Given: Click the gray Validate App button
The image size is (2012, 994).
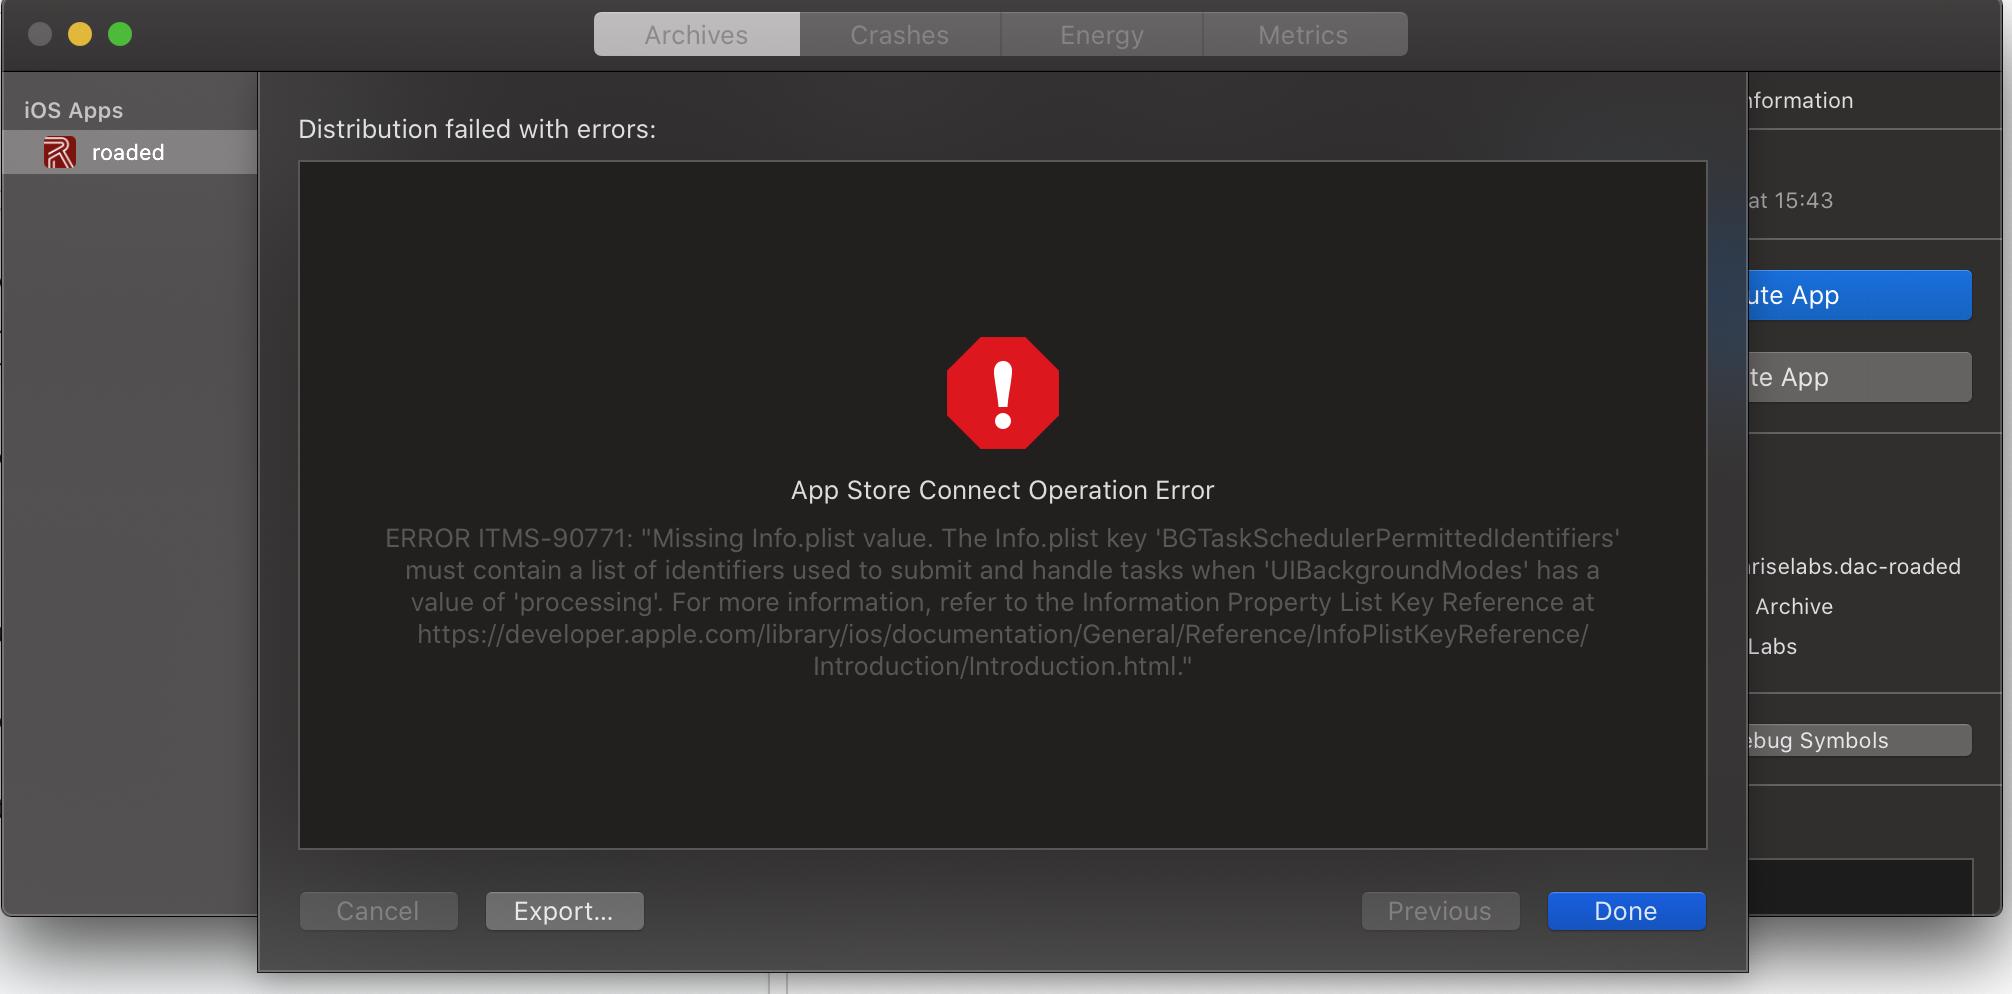Looking at the screenshot, I should point(1860,377).
